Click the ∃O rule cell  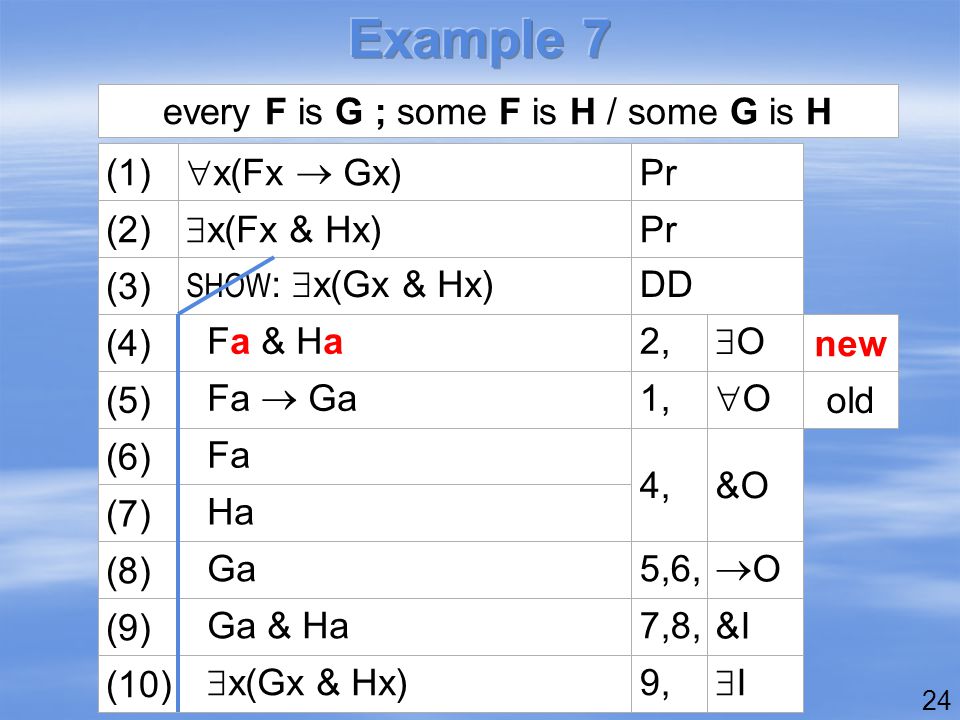(755, 343)
